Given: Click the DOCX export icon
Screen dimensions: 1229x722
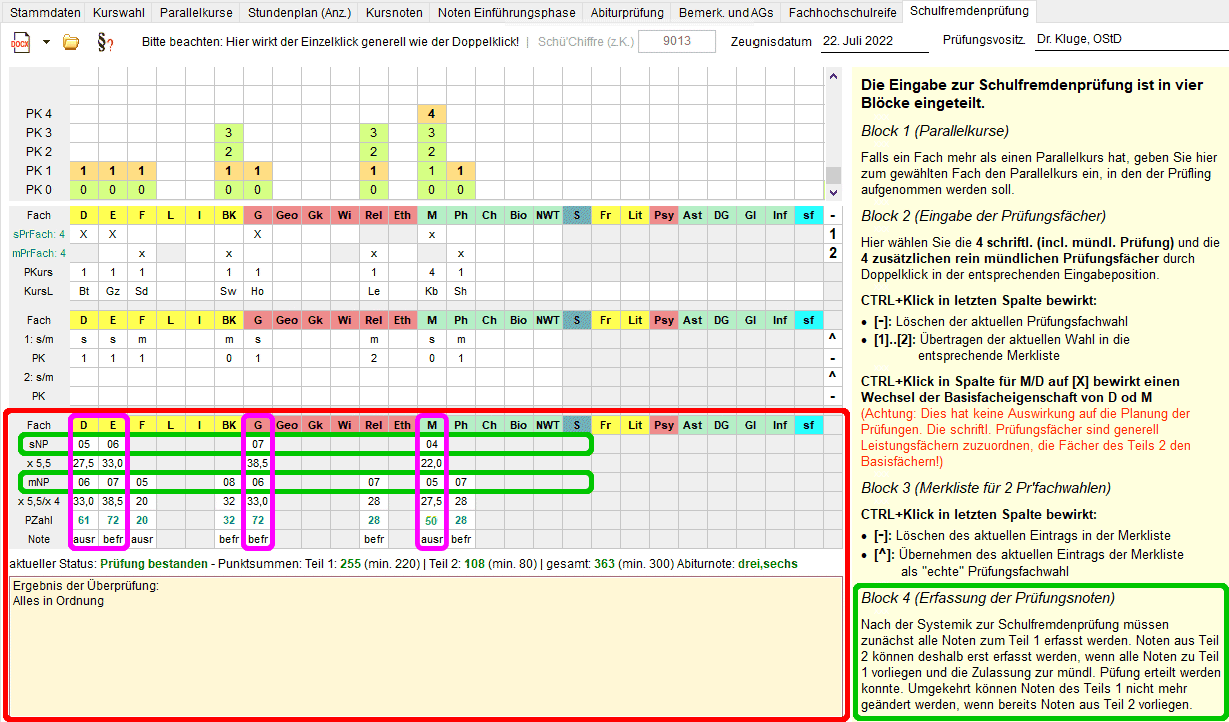Looking at the screenshot, I should click(20, 42).
